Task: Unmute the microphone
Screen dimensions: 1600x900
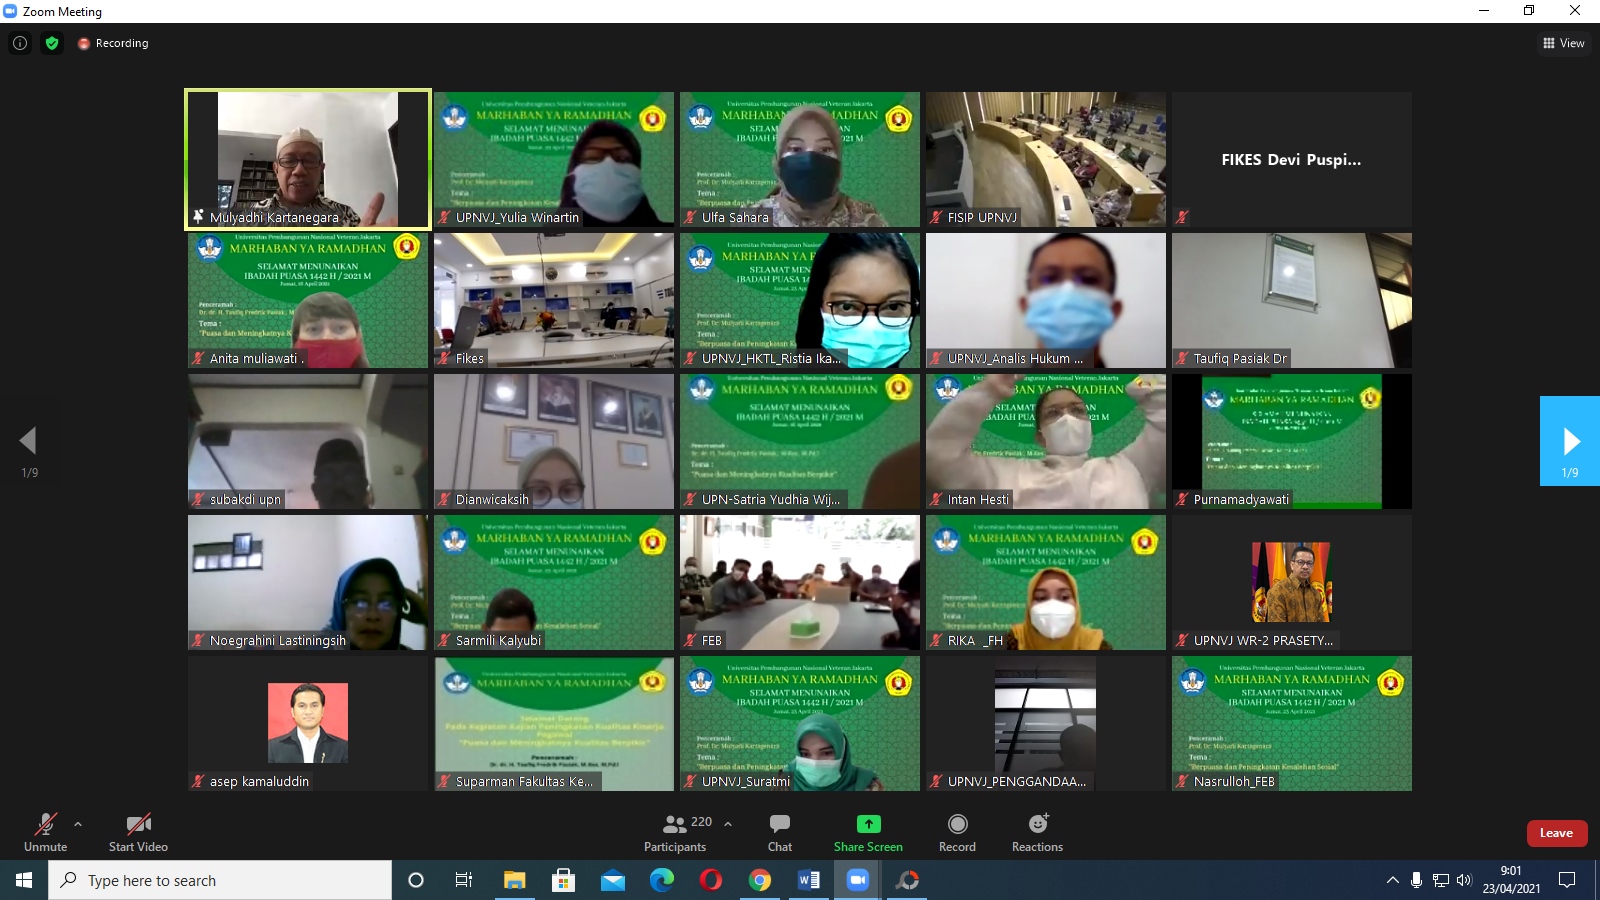Action: tap(45, 832)
